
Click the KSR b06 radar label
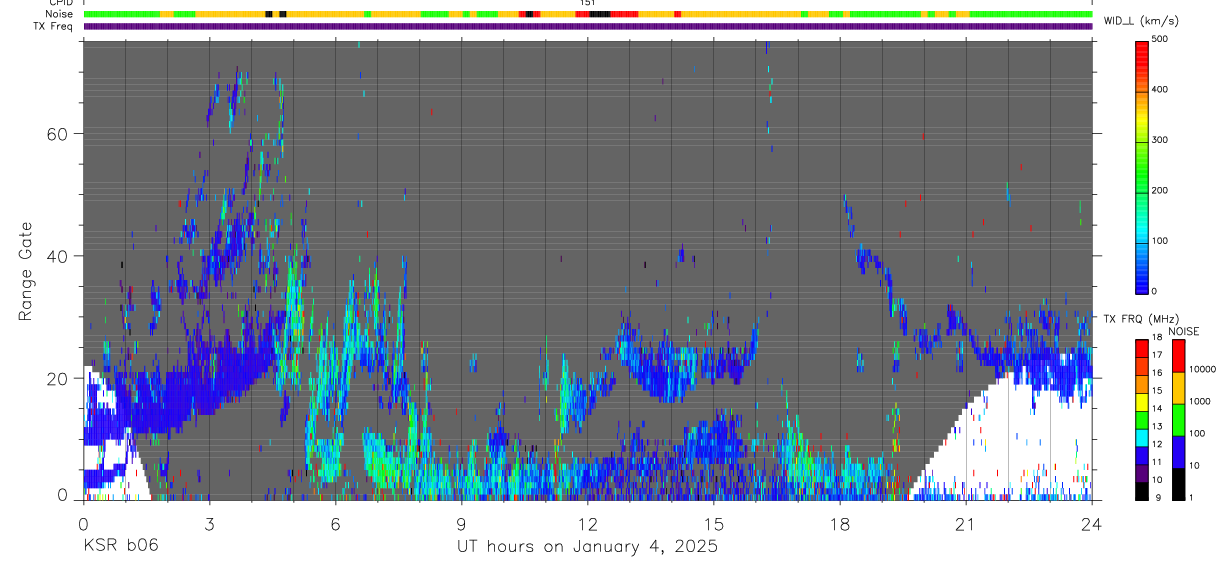pos(120,546)
